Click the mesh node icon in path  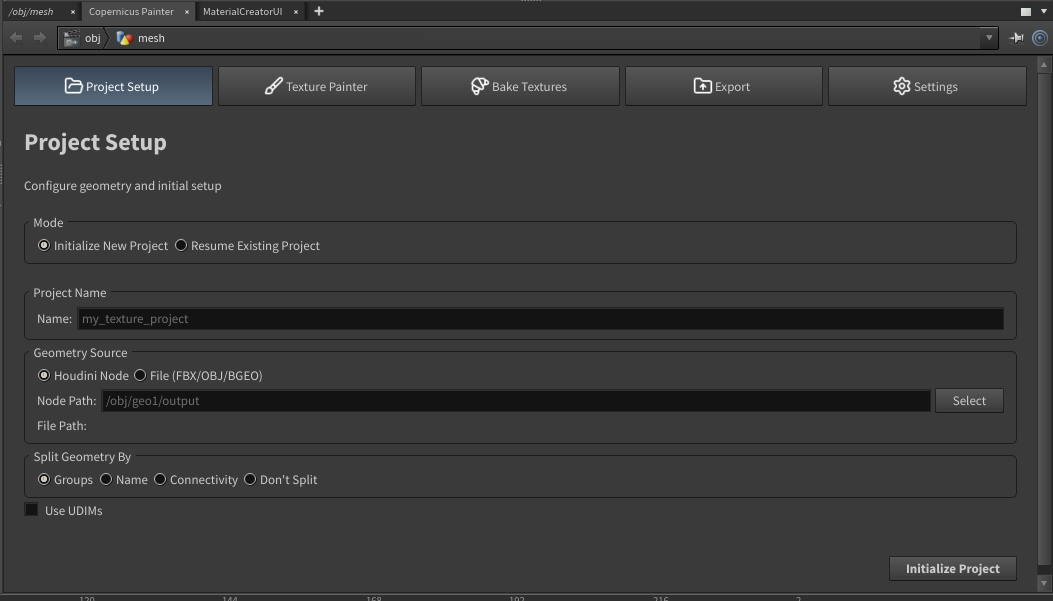pos(125,38)
